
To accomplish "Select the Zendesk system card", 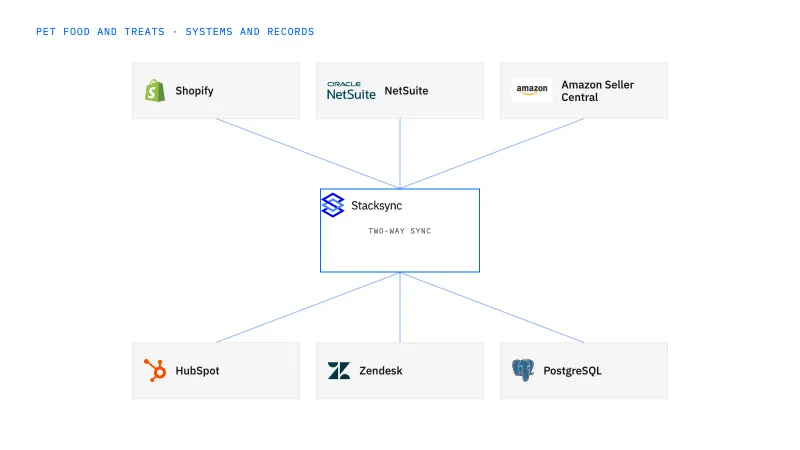I will coord(399,370).
